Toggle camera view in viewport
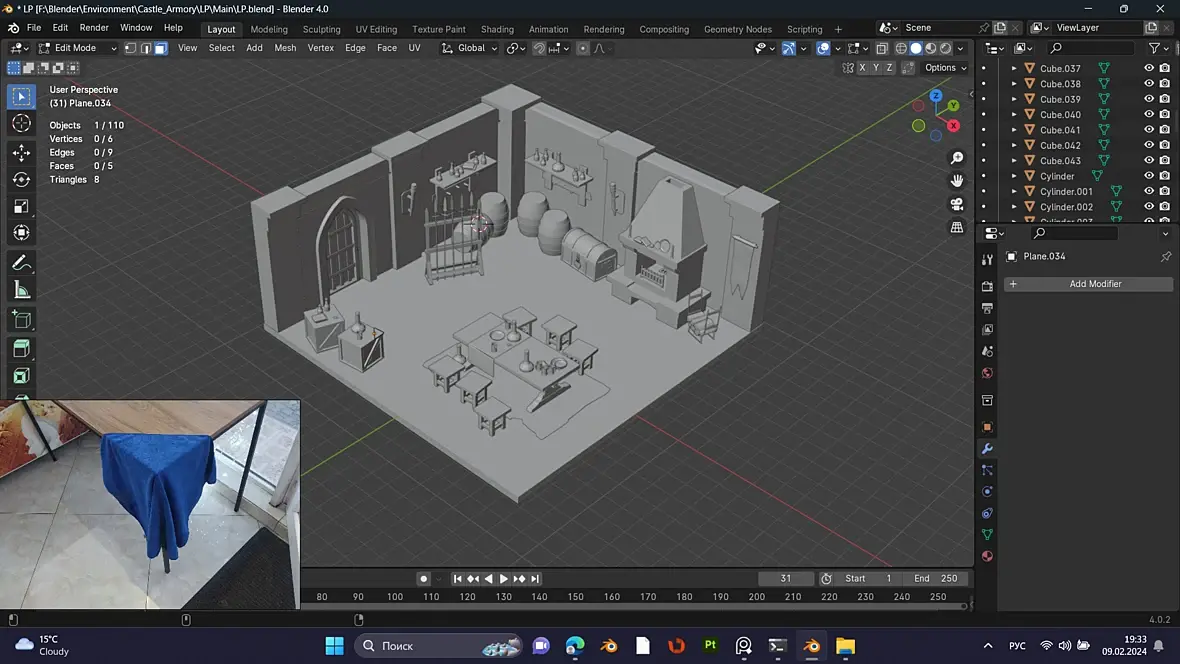 click(957, 204)
